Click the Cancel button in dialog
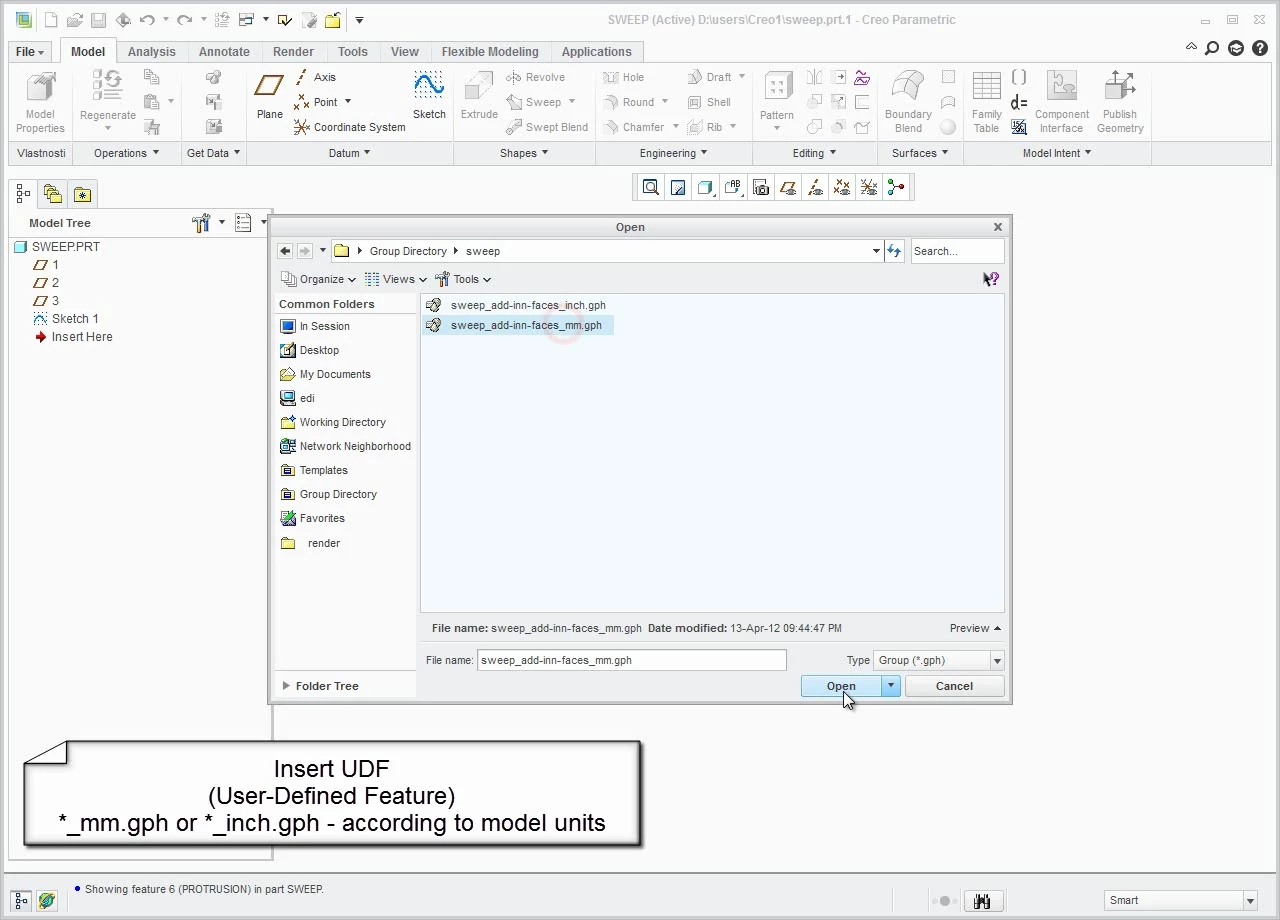The image size is (1280, 920). (x=954, y=686)
